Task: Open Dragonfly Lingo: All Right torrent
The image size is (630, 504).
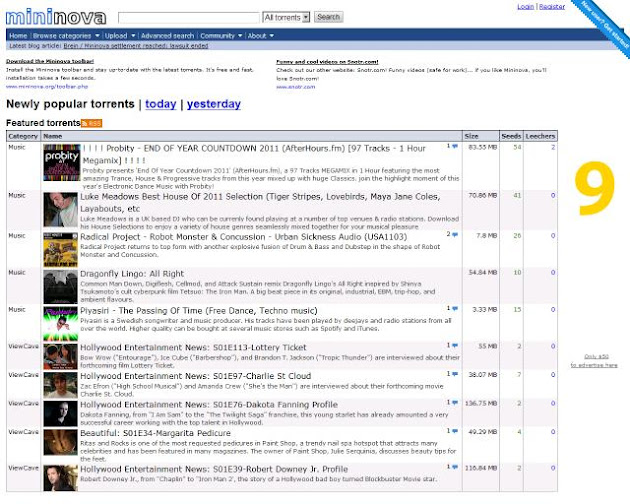Action: click(132, 274)
